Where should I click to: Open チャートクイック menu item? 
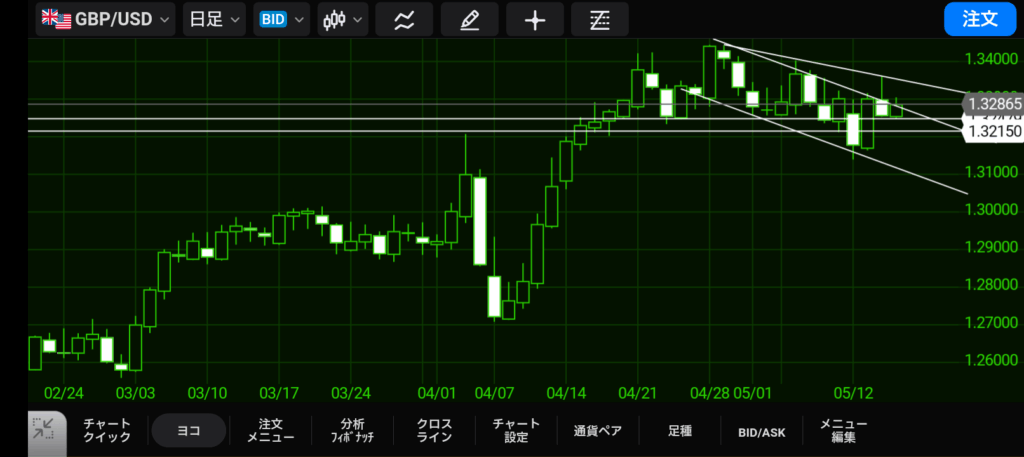pos(107,430)
